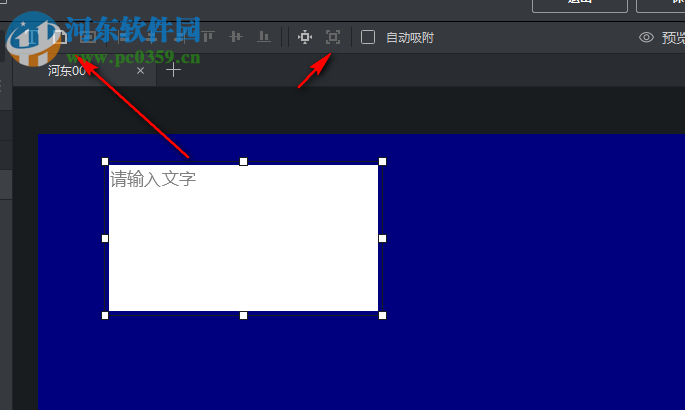
Task: Click the 自动吸附 label
Action: tap(410, 38)
